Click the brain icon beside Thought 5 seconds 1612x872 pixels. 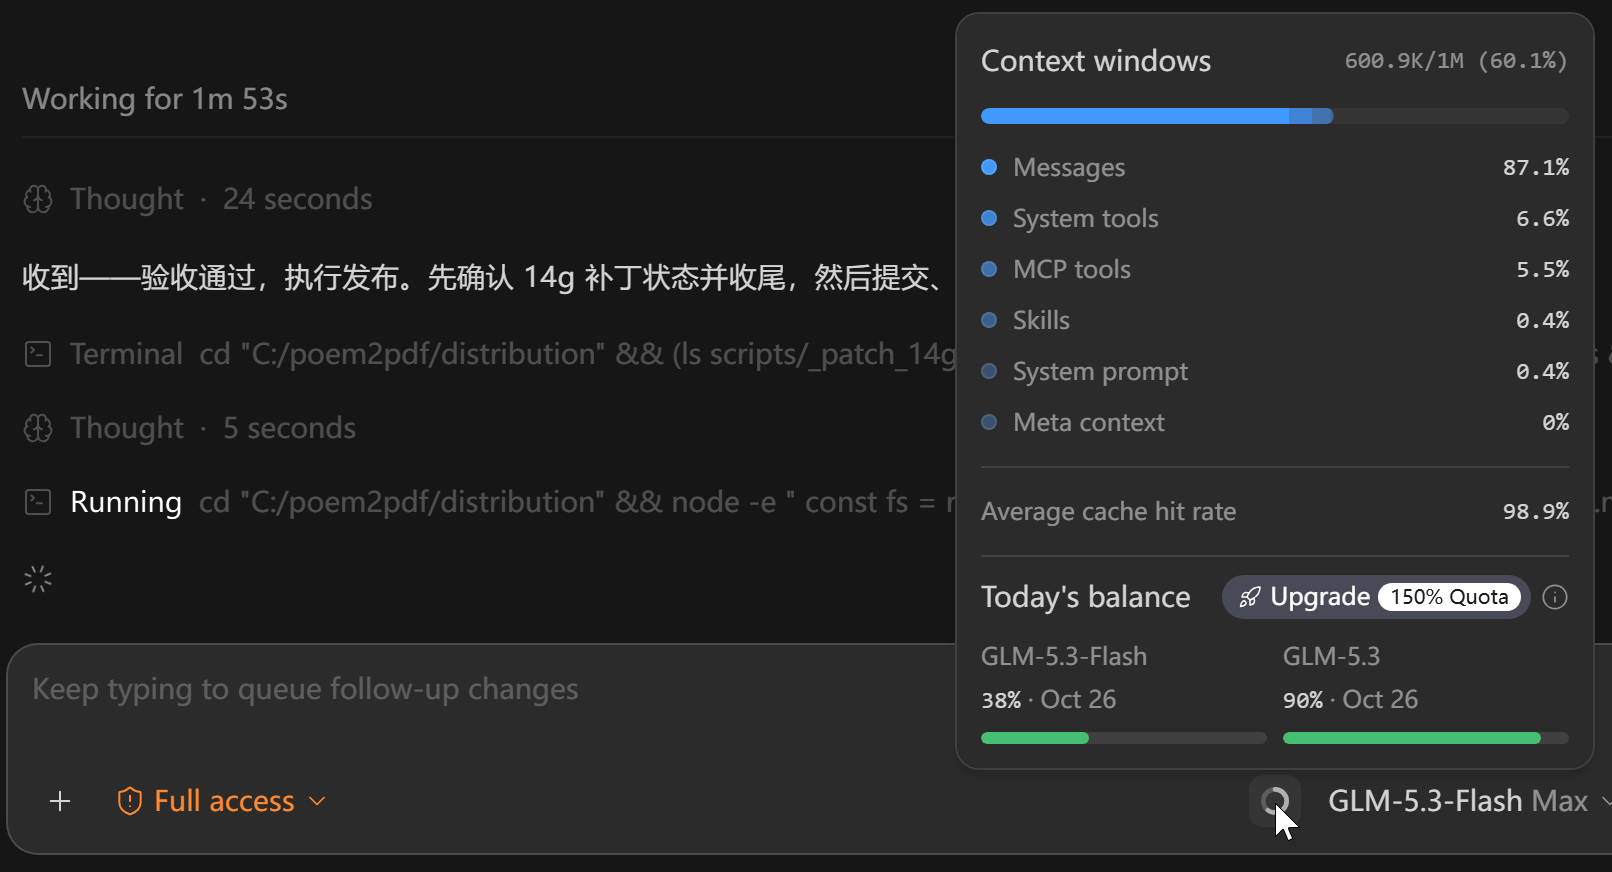click(38, 428)
